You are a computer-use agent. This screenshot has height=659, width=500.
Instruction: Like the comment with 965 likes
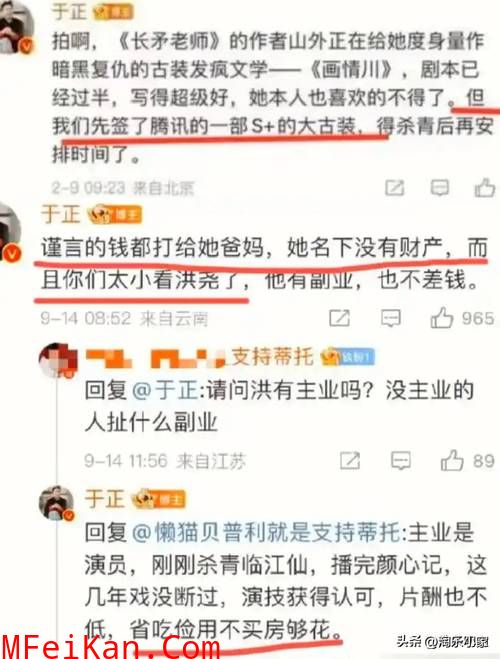[x=442, y=318]
